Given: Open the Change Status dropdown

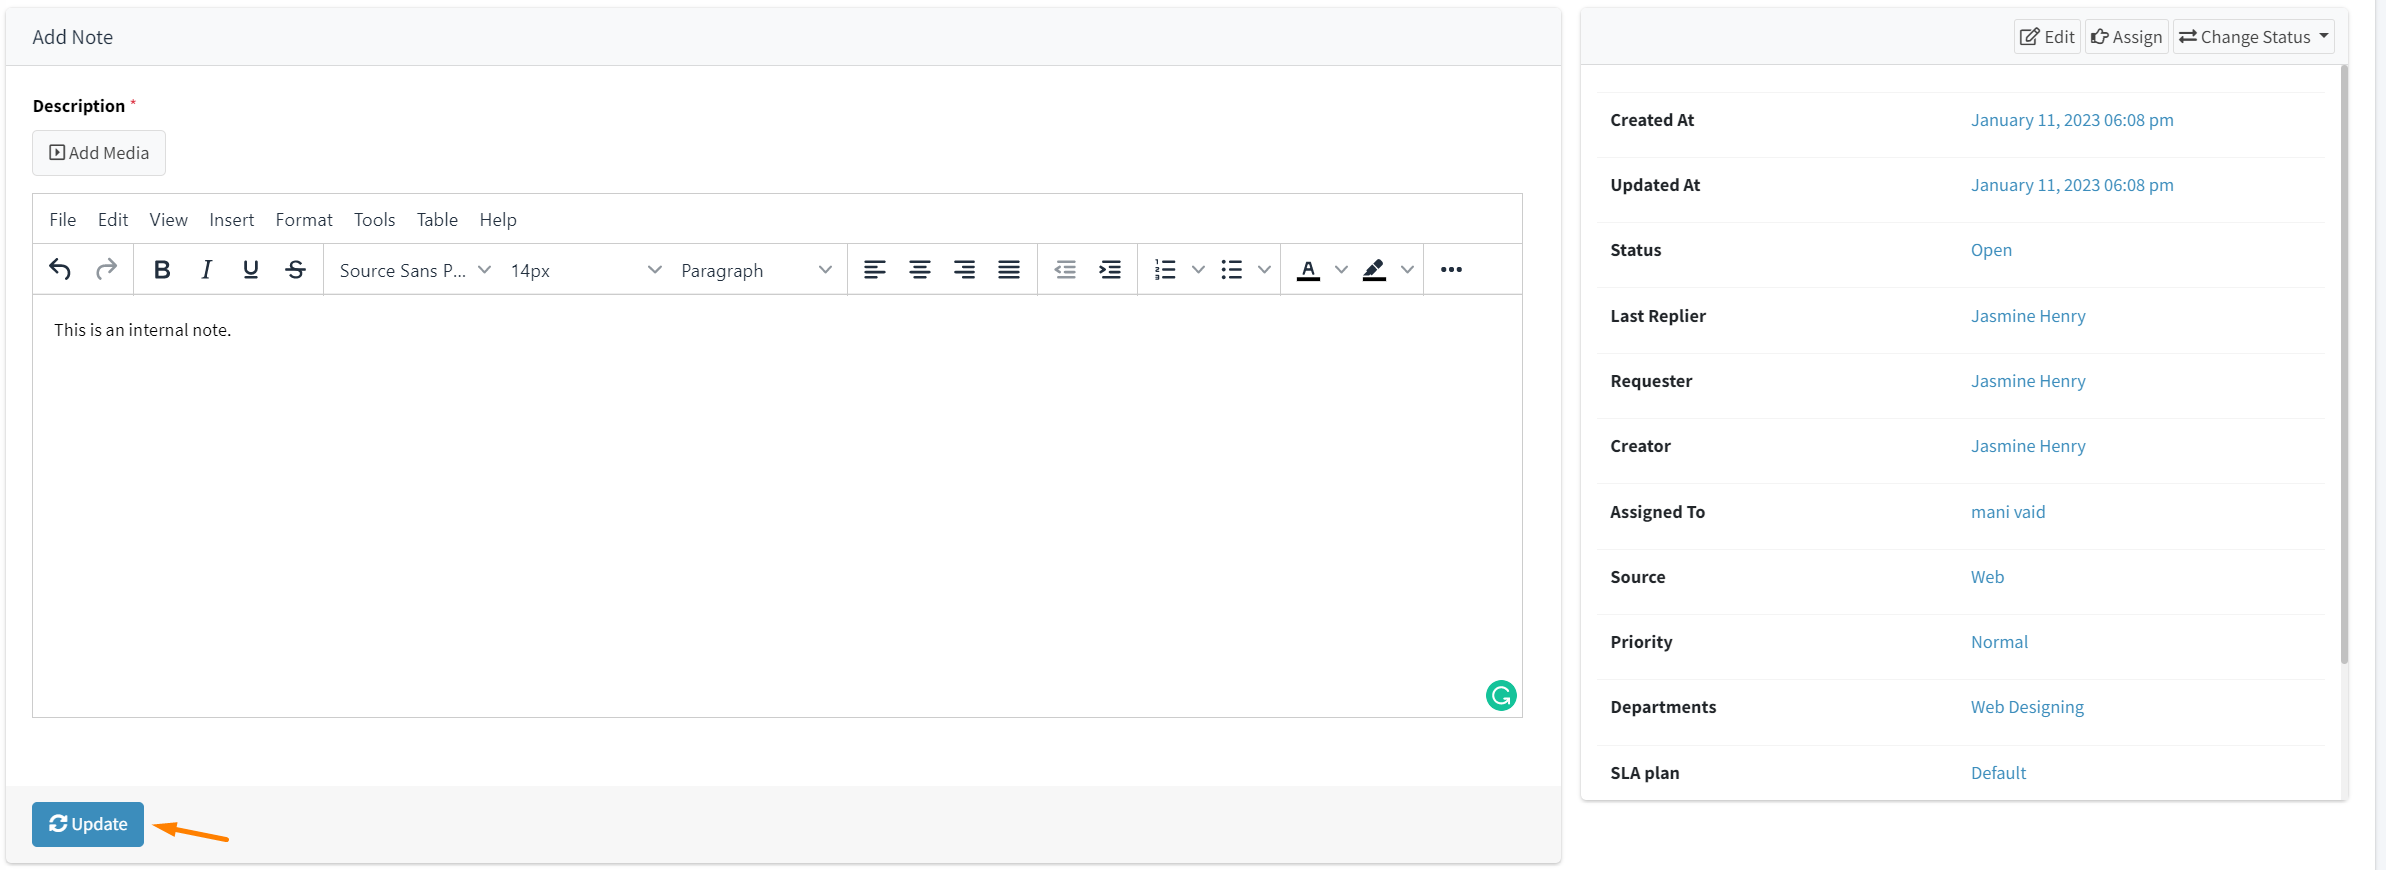Looking at the screenshot, I should (x=2253, y=37).
